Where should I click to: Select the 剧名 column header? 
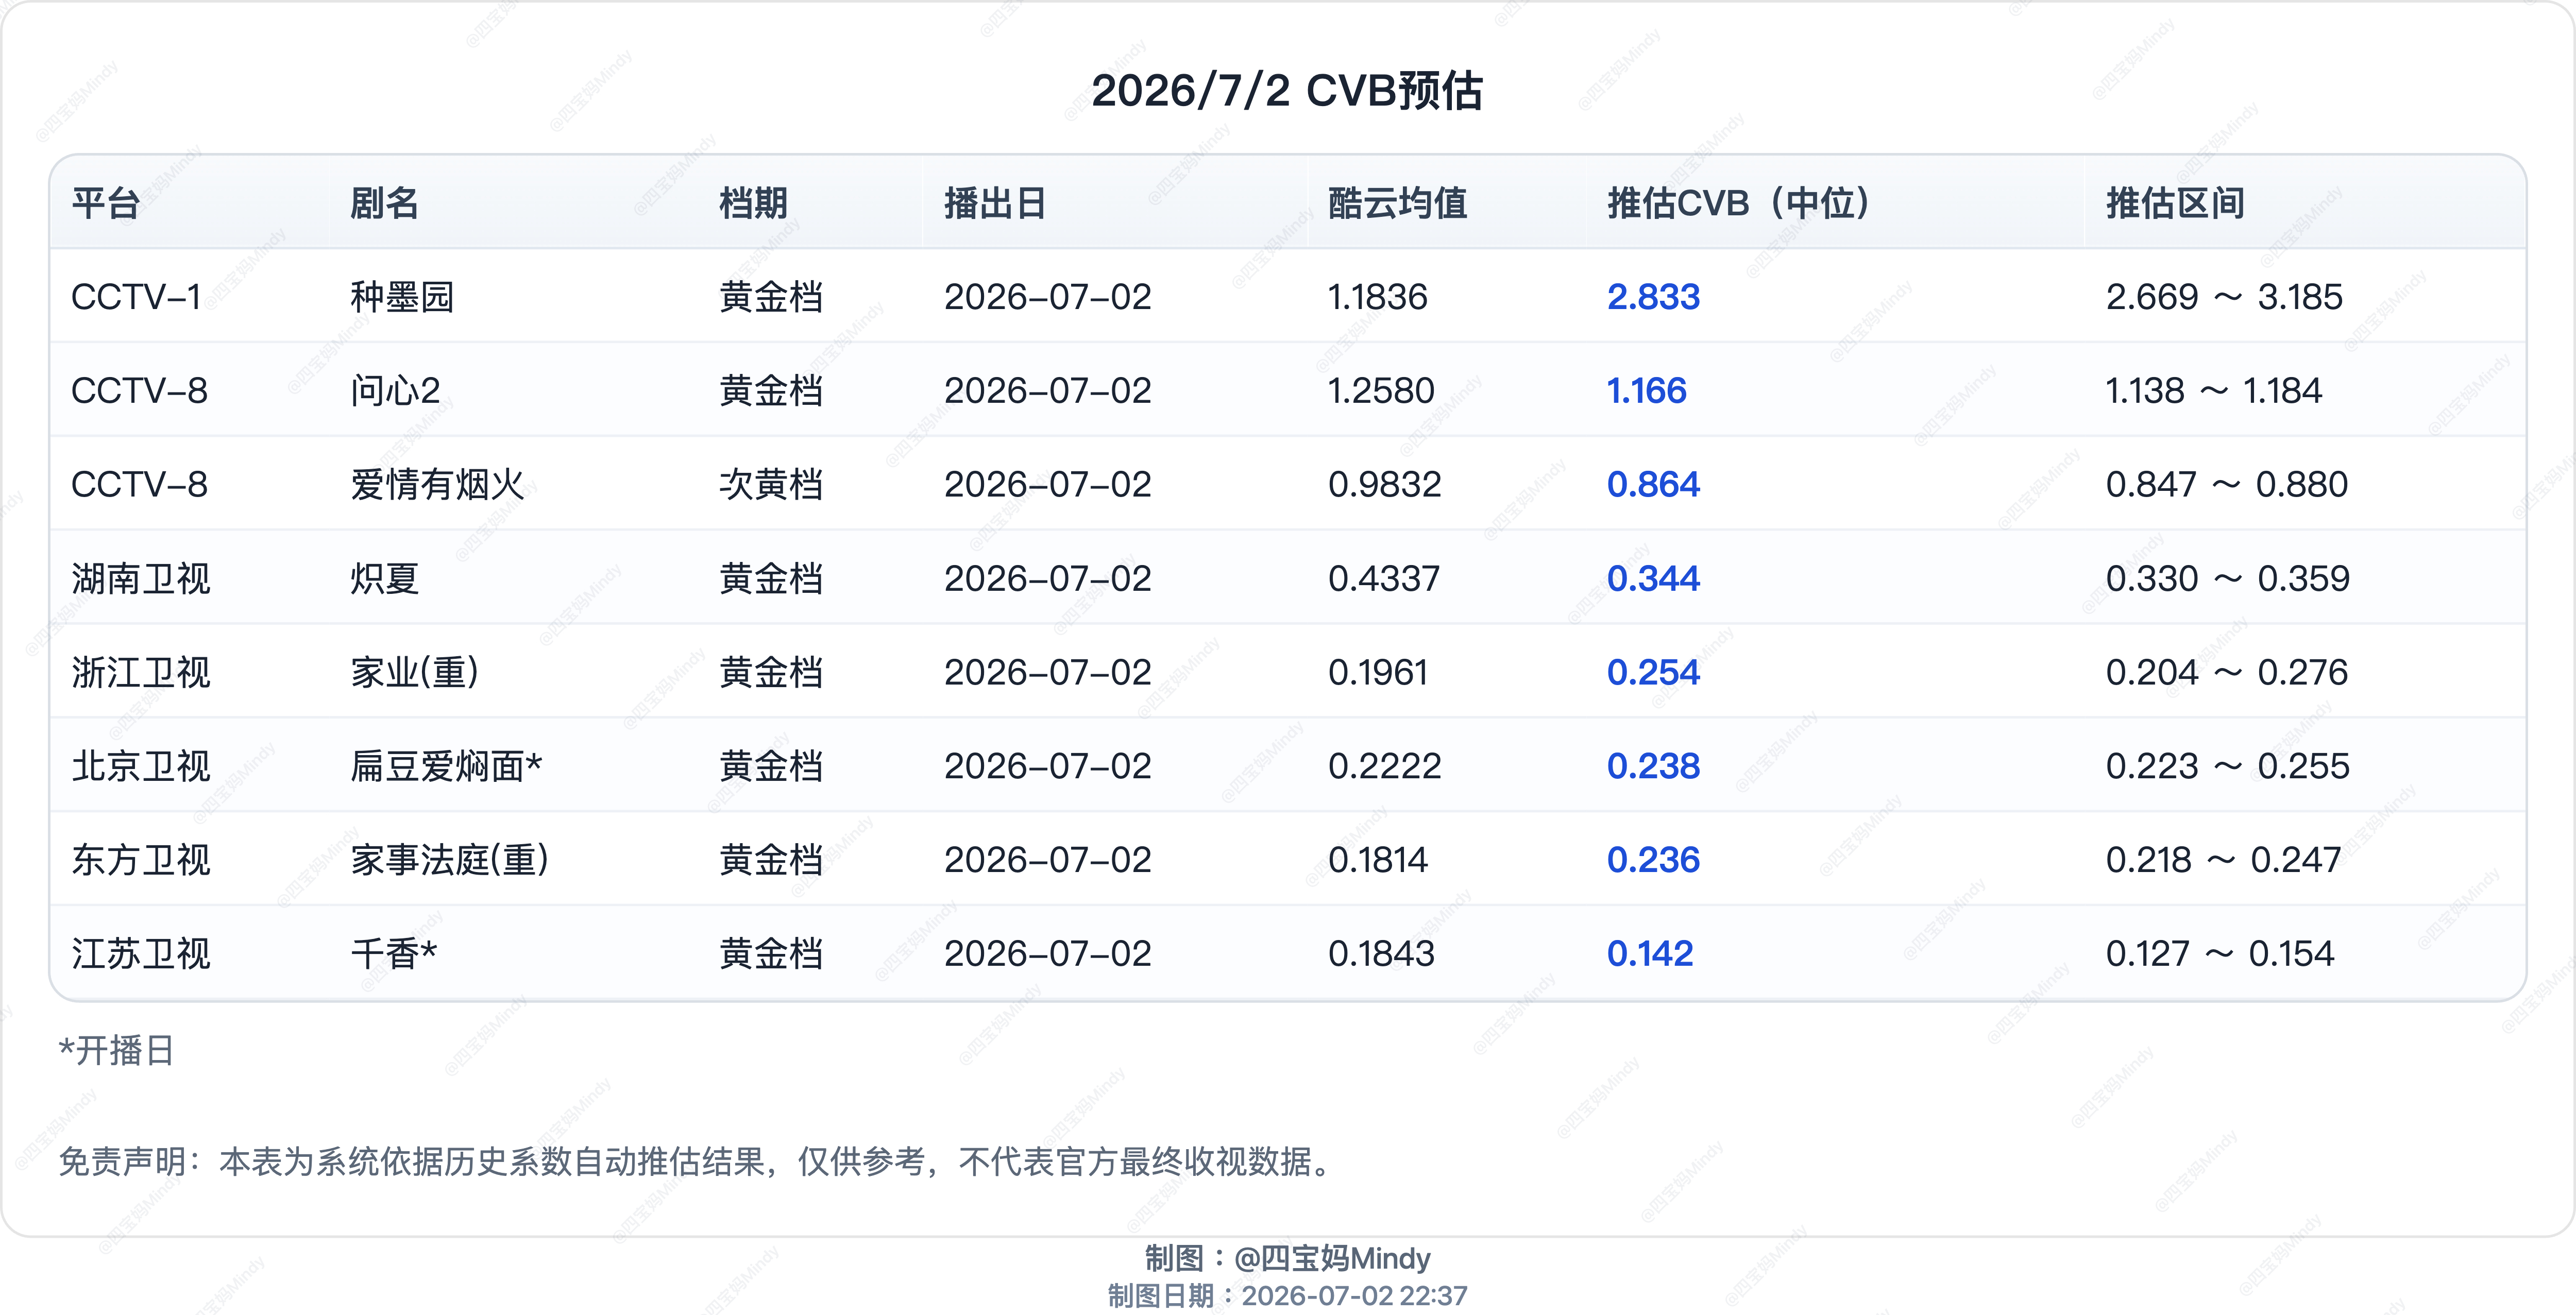click(x=384, y=203)
